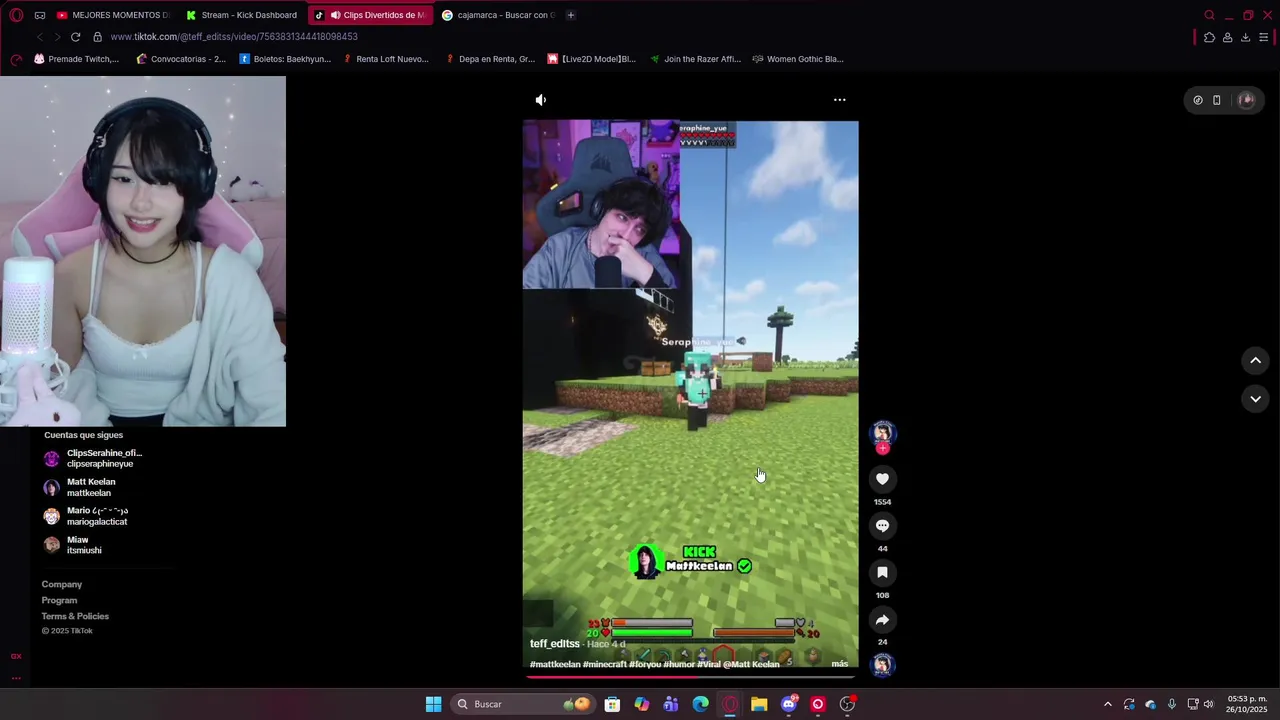1280x720 pixels.
Task: Open Microsoft Store from the taskbar
Action: pyautogui.click(x=612, y=704)
